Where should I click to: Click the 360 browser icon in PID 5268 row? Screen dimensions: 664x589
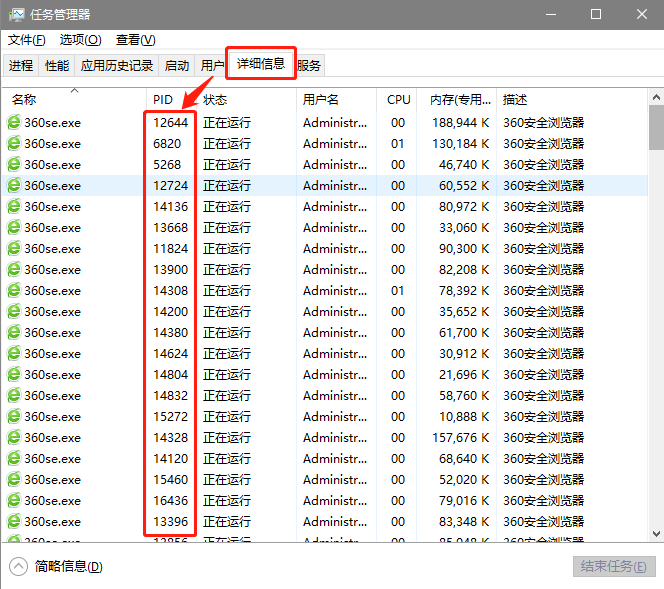(x=14, y=164)
